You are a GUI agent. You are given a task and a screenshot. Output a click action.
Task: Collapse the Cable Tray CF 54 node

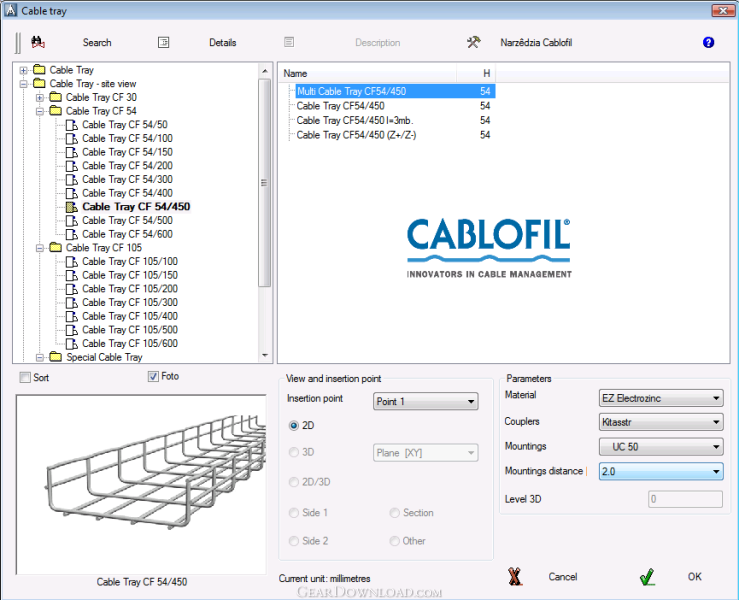point(40,111)
